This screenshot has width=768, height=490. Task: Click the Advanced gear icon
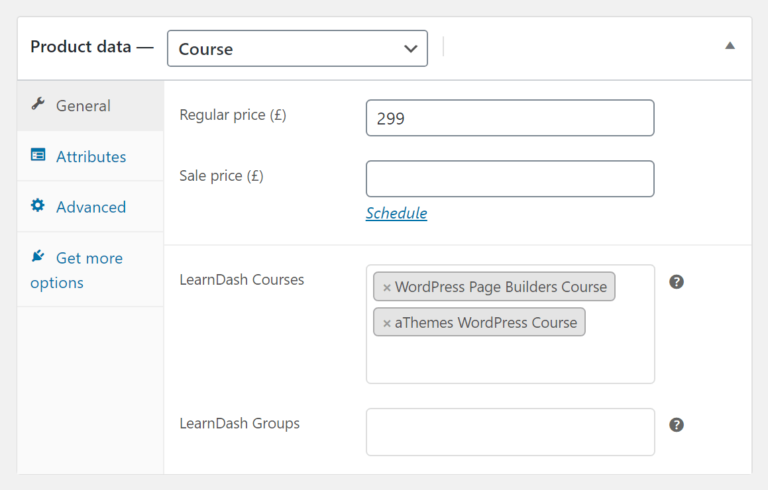pos(38,206)
